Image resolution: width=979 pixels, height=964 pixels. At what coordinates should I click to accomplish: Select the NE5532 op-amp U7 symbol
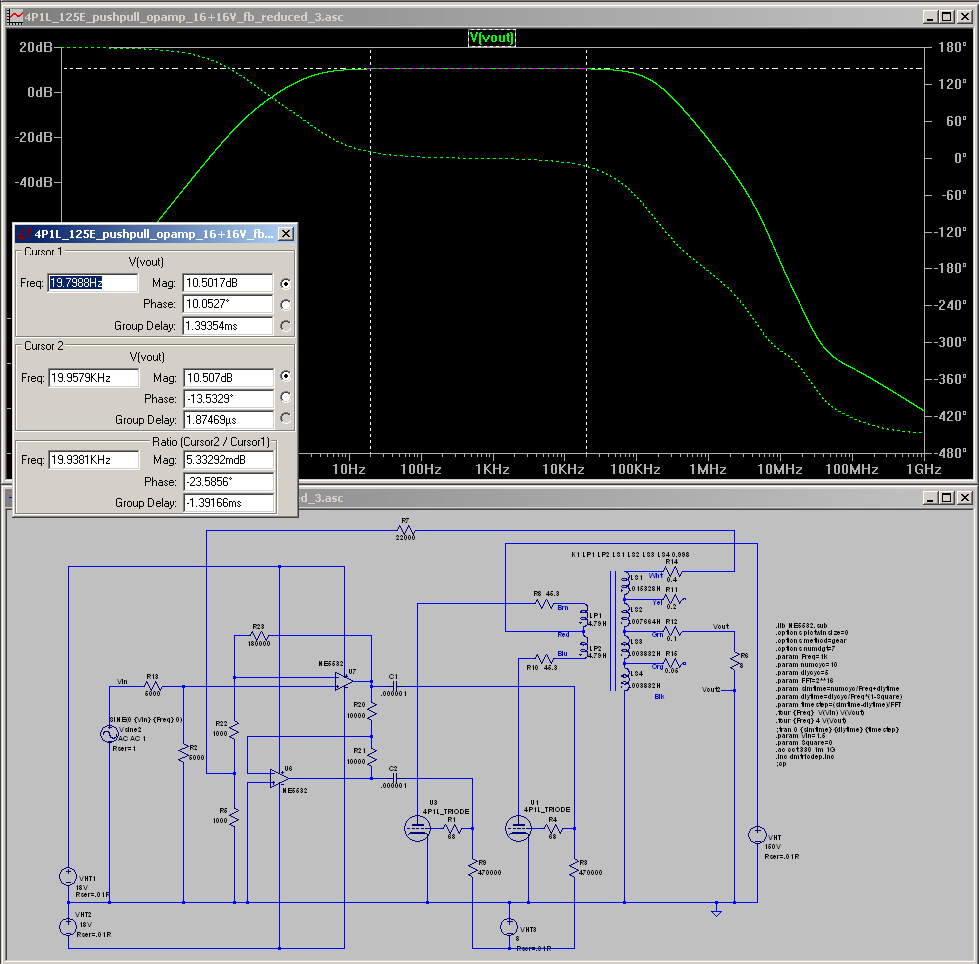click(344, 680)
